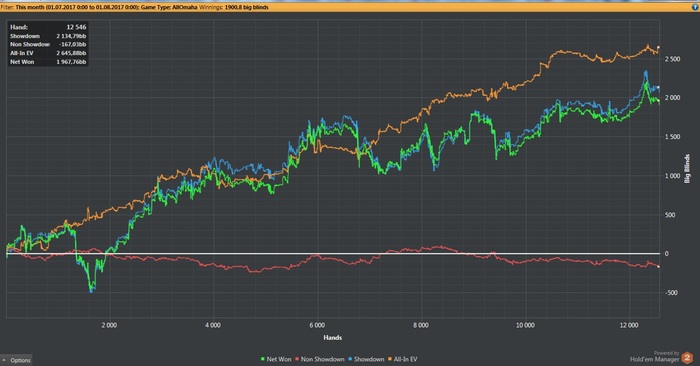
Task: Click the '-500' y-axis tick label
Action: click(671, 293)
